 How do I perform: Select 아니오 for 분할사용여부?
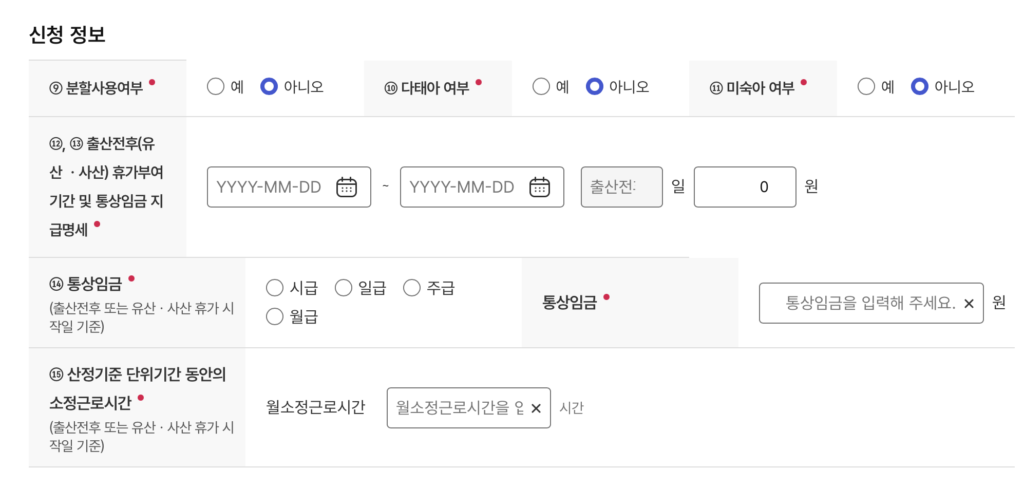269,87
